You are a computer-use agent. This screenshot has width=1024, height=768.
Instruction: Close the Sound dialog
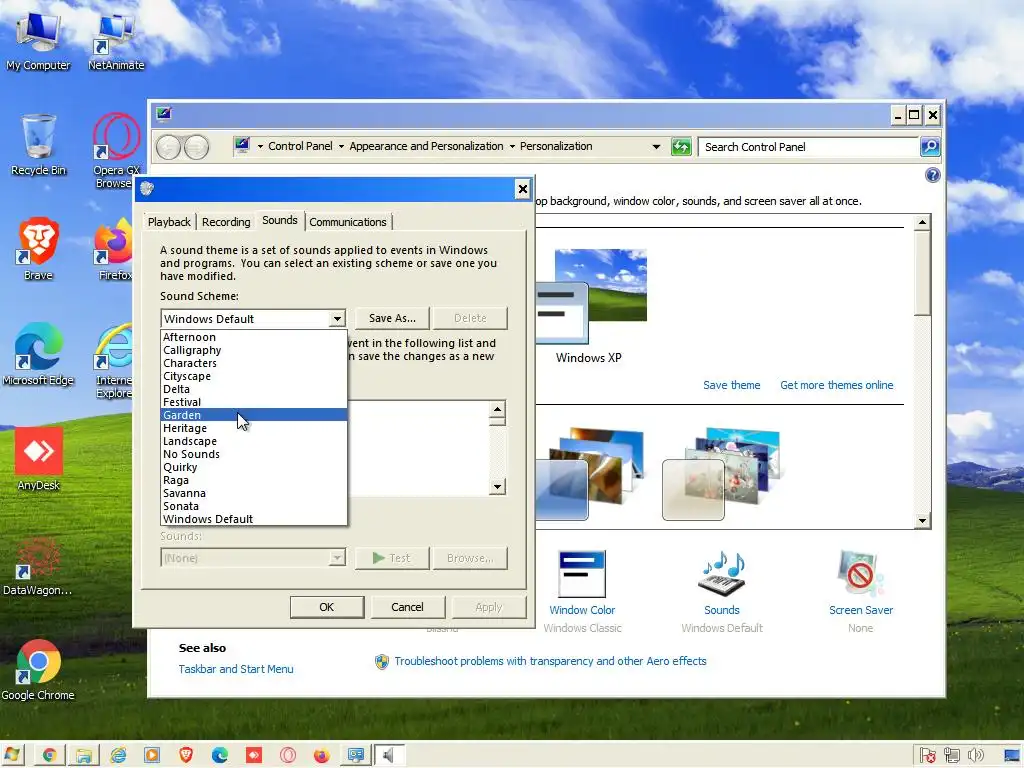pos(522,189)
